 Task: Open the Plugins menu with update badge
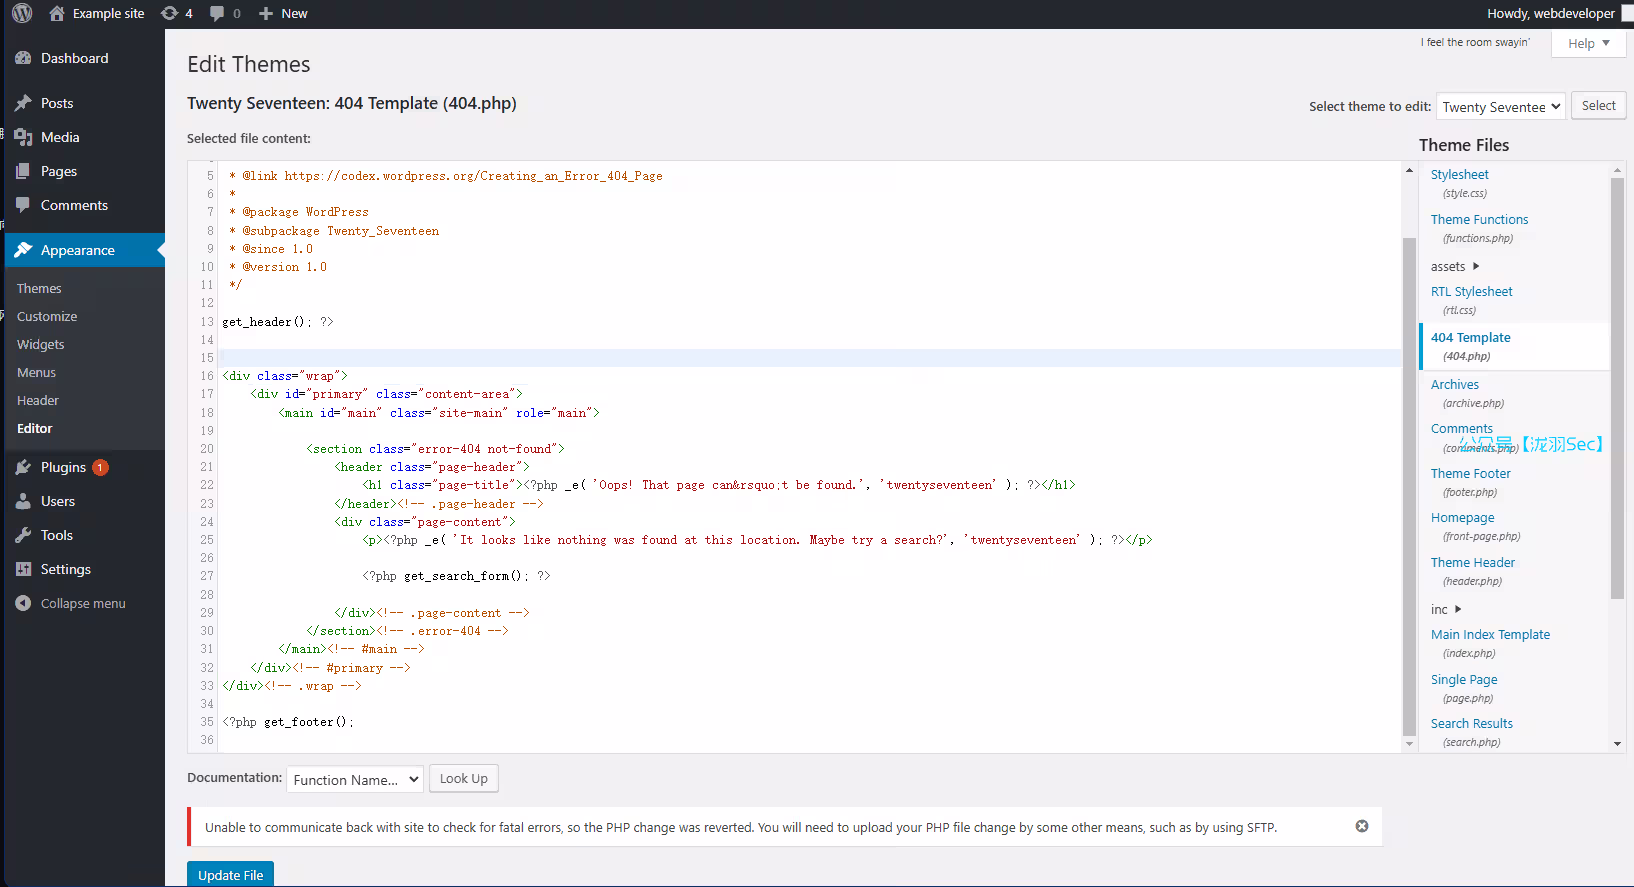[x=63, y=467]
